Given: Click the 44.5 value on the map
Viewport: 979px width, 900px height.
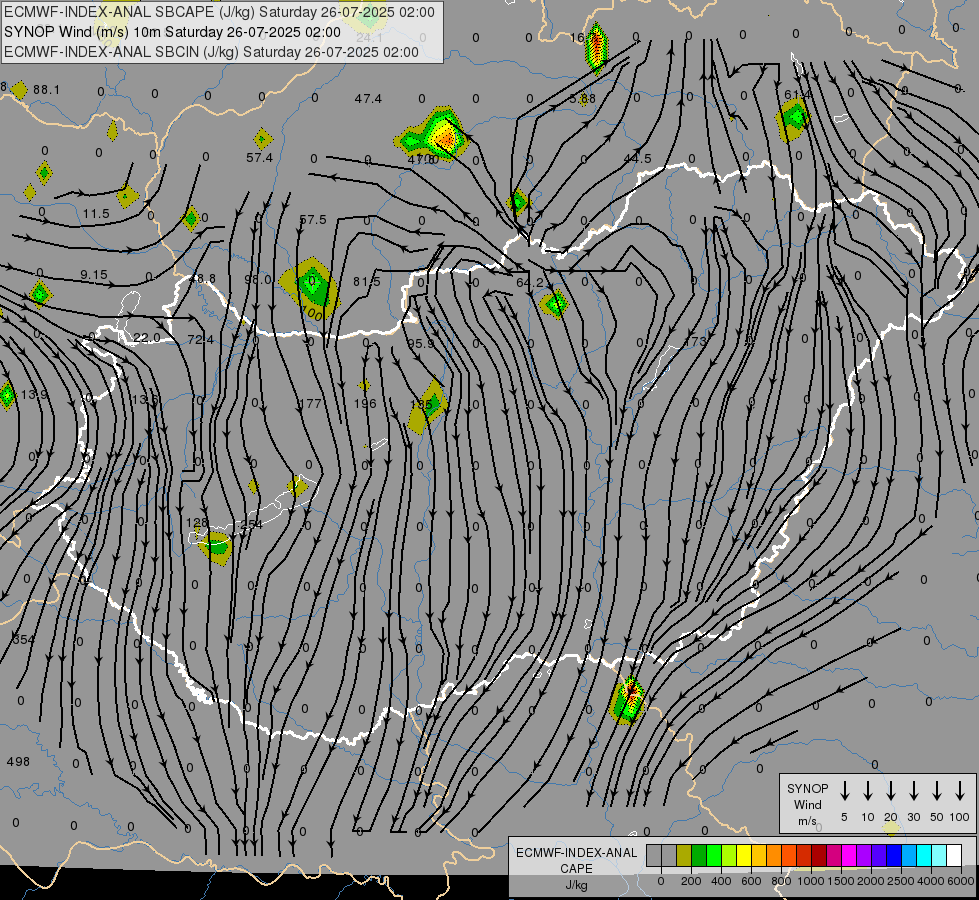Looking at the screenshot, I should point(637,159).
